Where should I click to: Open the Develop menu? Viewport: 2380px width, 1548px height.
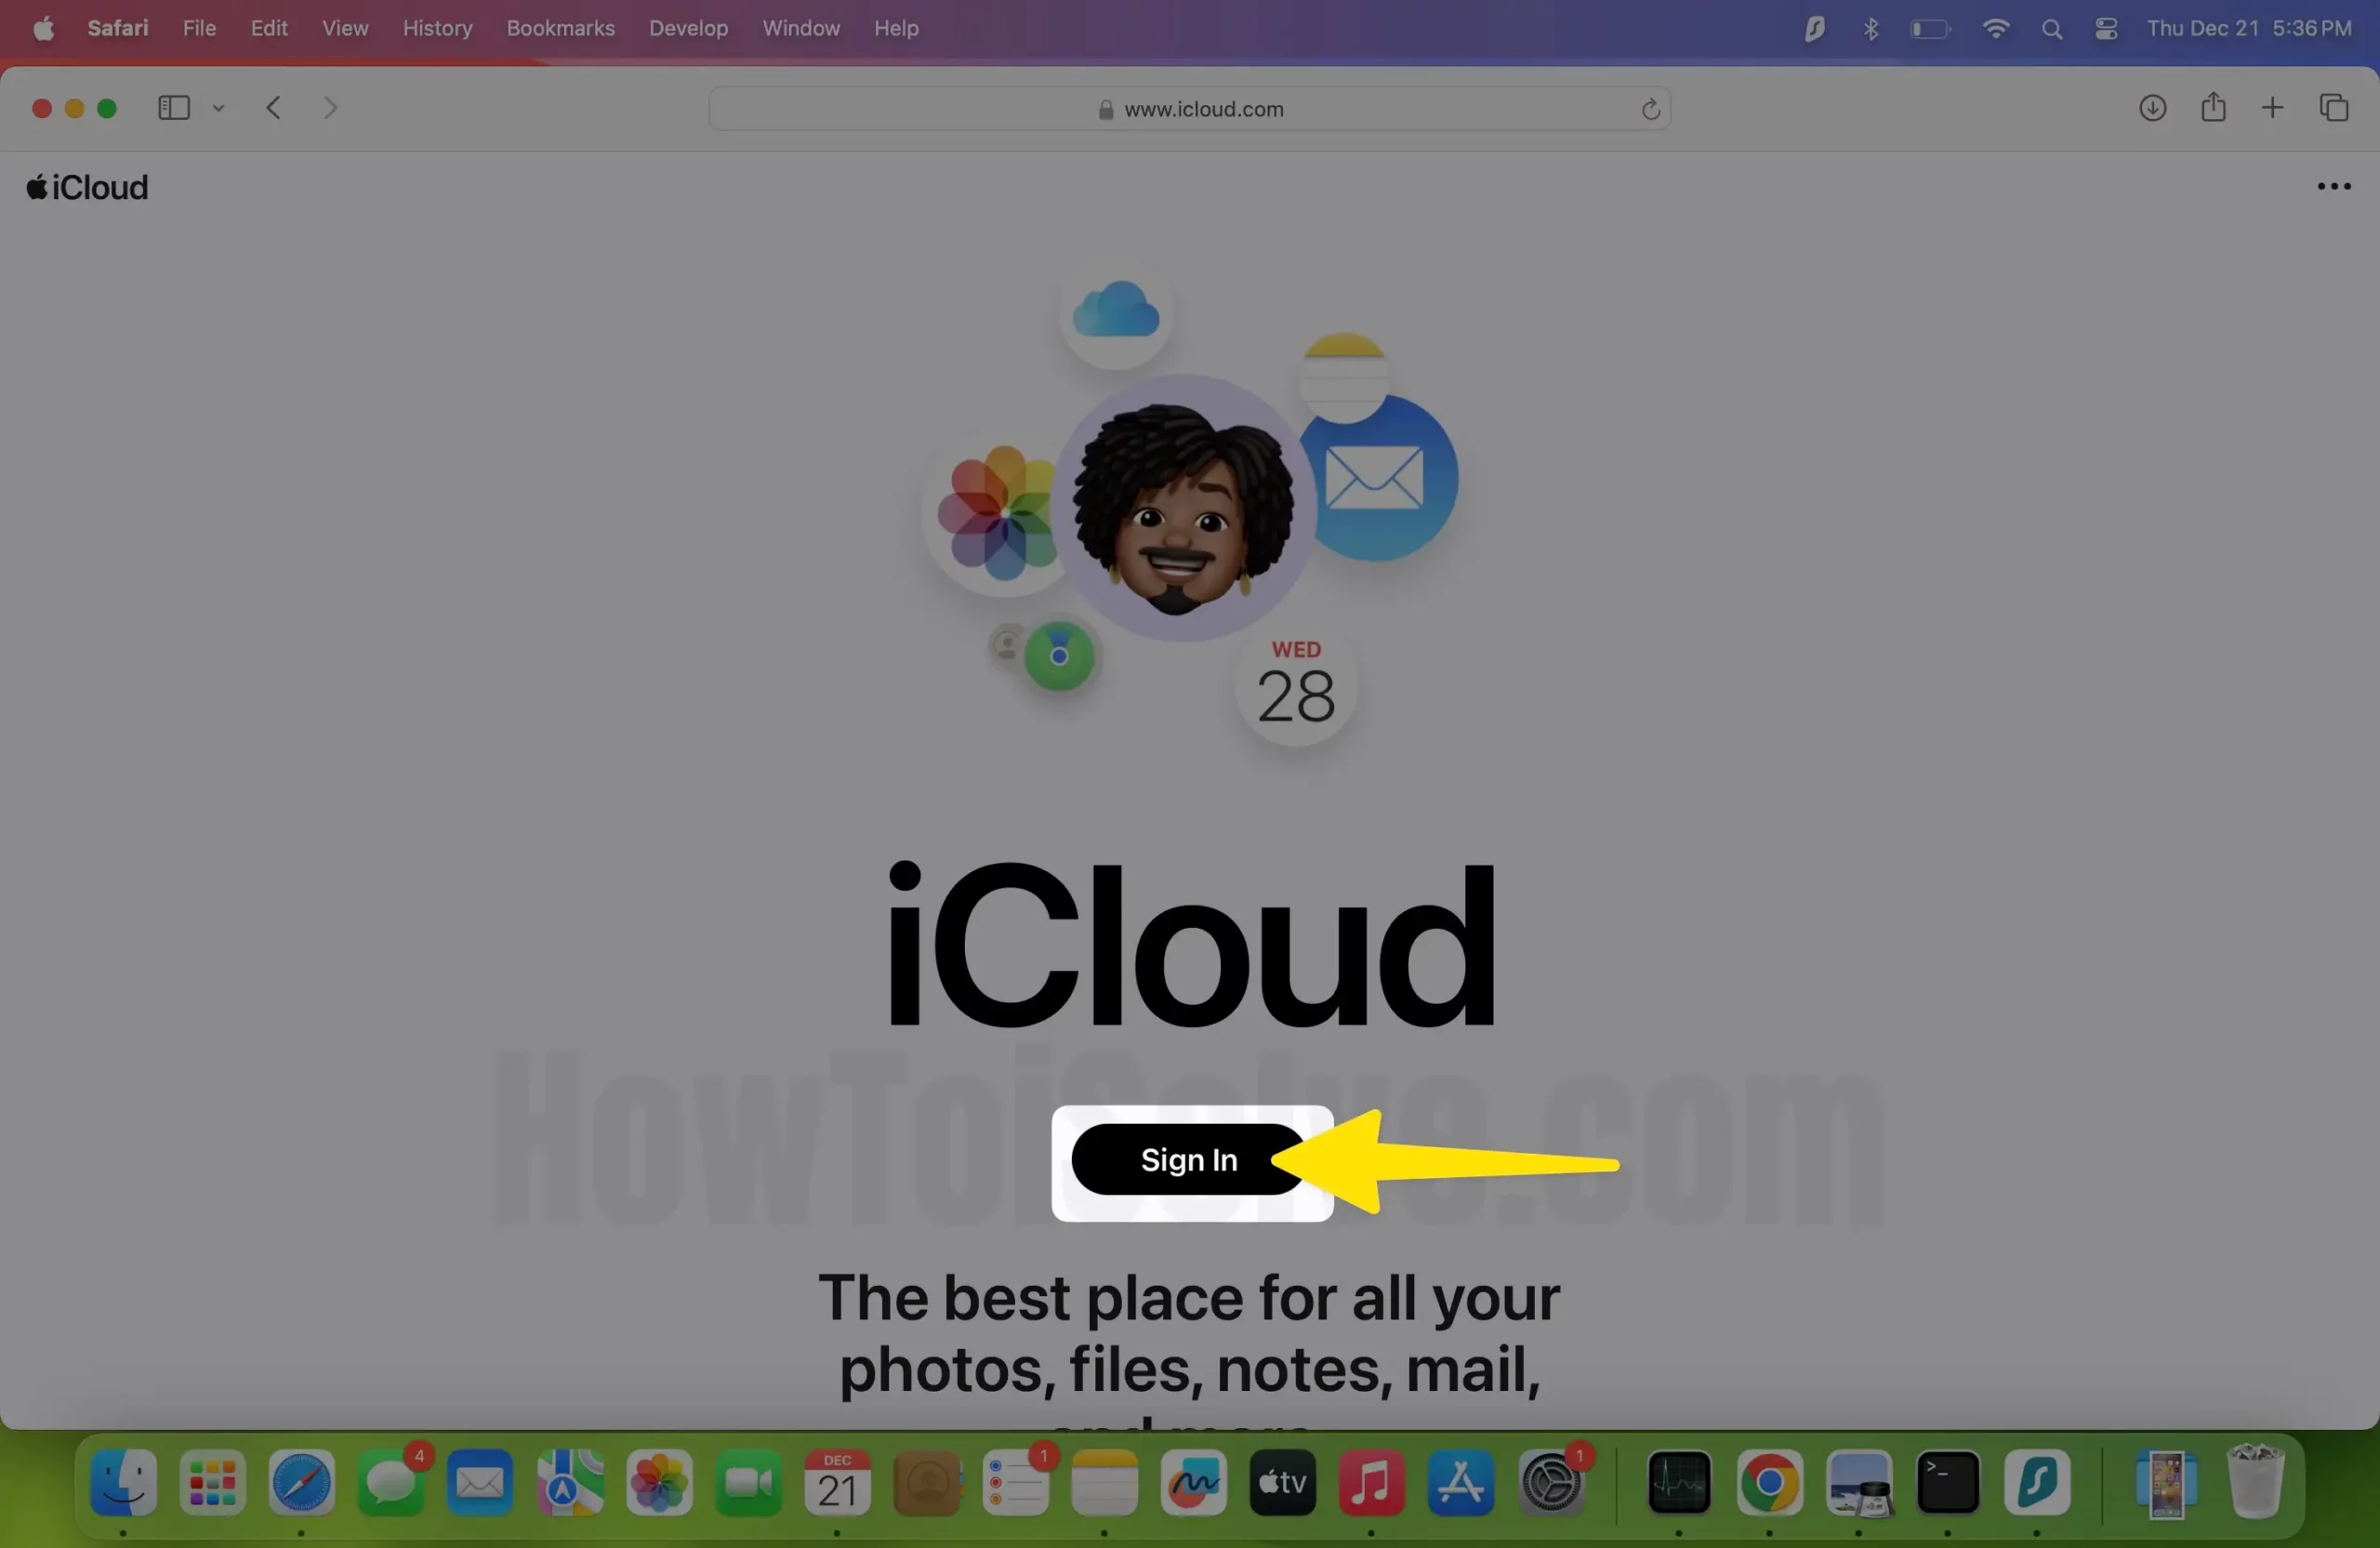click(x=687, y=28)
